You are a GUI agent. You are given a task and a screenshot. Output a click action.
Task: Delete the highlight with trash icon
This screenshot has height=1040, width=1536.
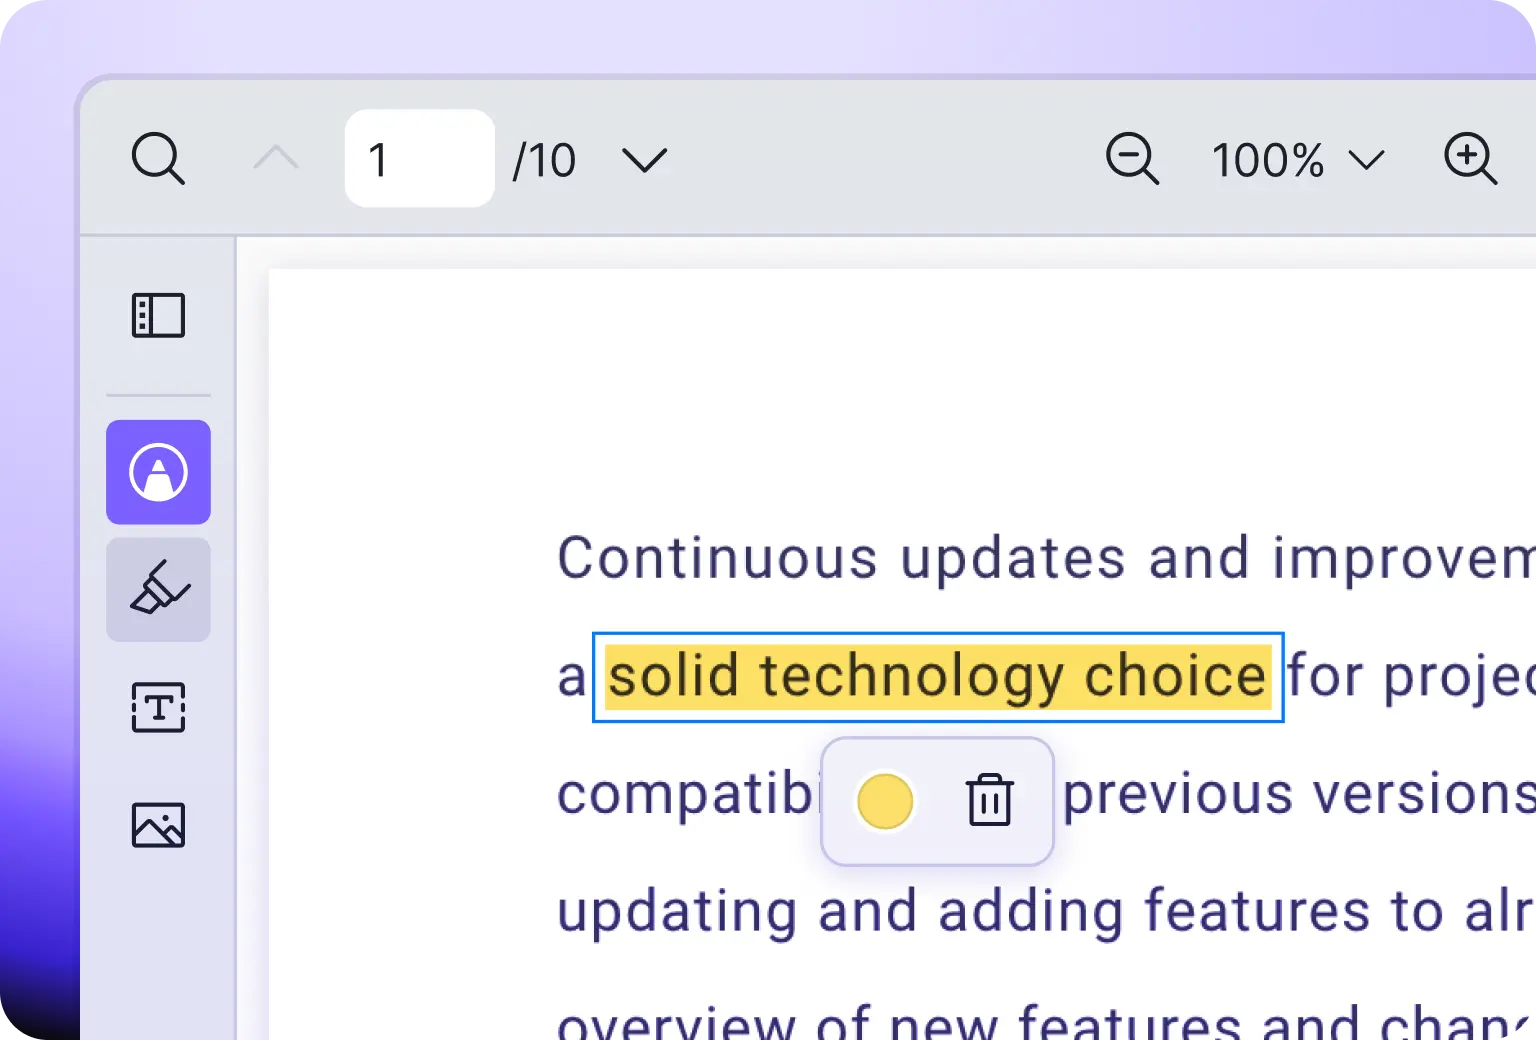tap(990, 800)
